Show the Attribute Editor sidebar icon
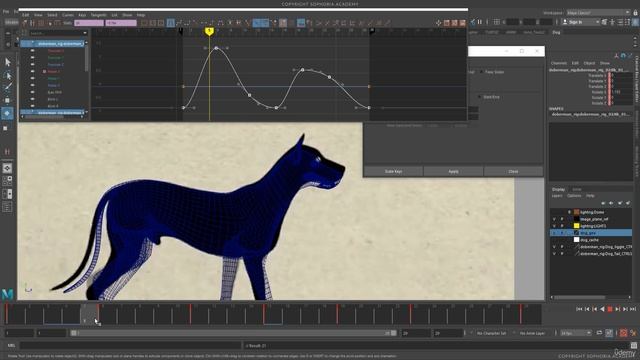Image resolution: width=640 pixels, height=360 pixels. pos(620,22)
